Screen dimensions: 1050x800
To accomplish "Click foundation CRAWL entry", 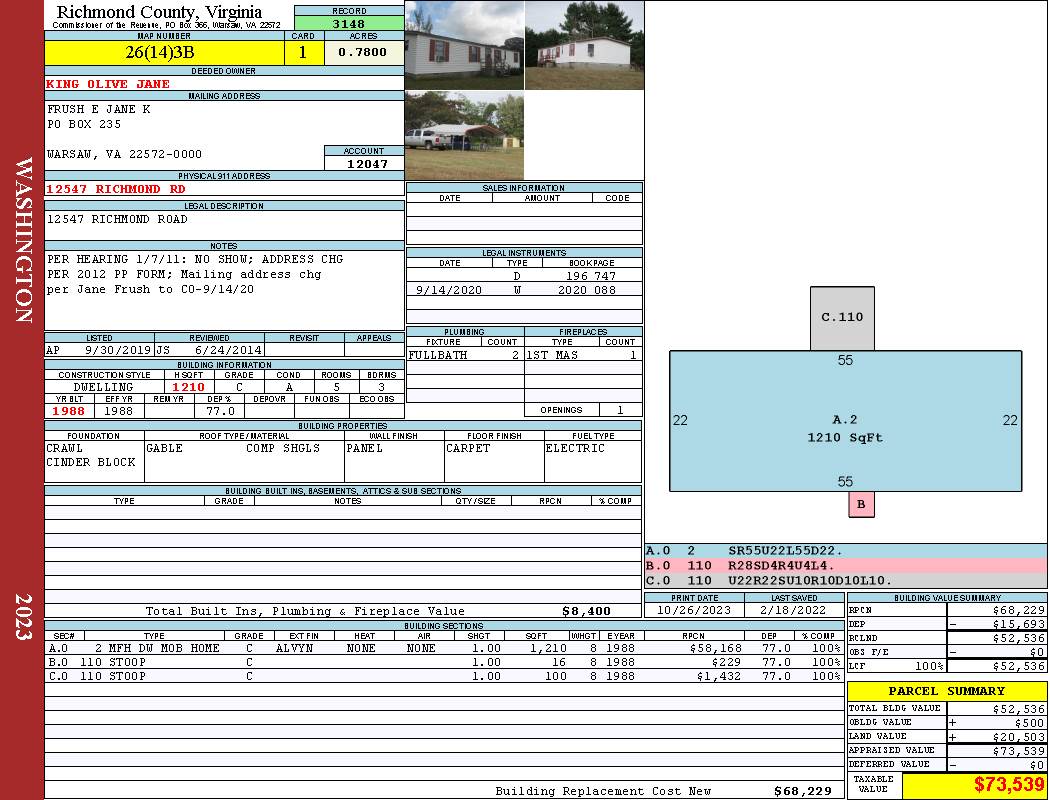I will click(64, 448).
